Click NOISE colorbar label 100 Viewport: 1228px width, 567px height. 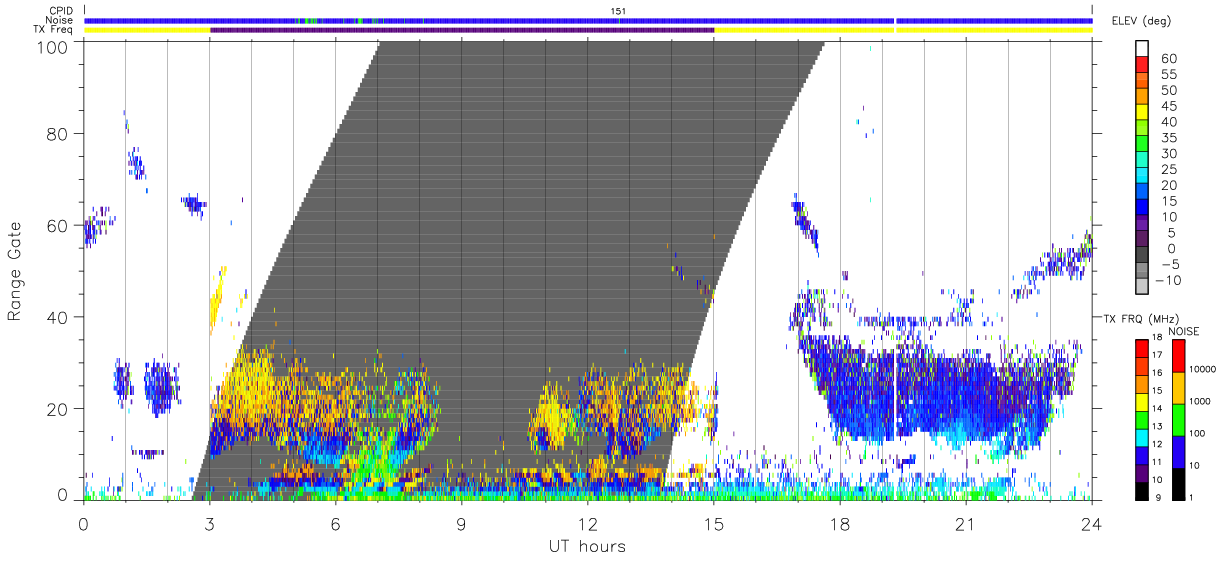1197,434
